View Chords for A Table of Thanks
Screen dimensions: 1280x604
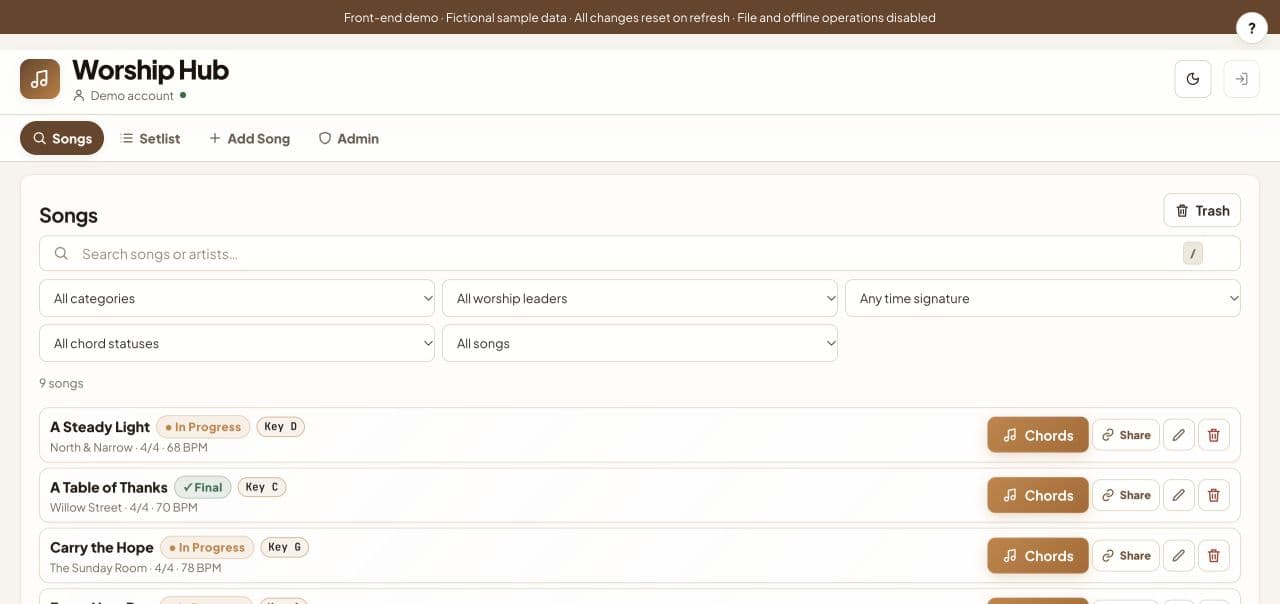pyautogui.click(x=1038, y=495)
